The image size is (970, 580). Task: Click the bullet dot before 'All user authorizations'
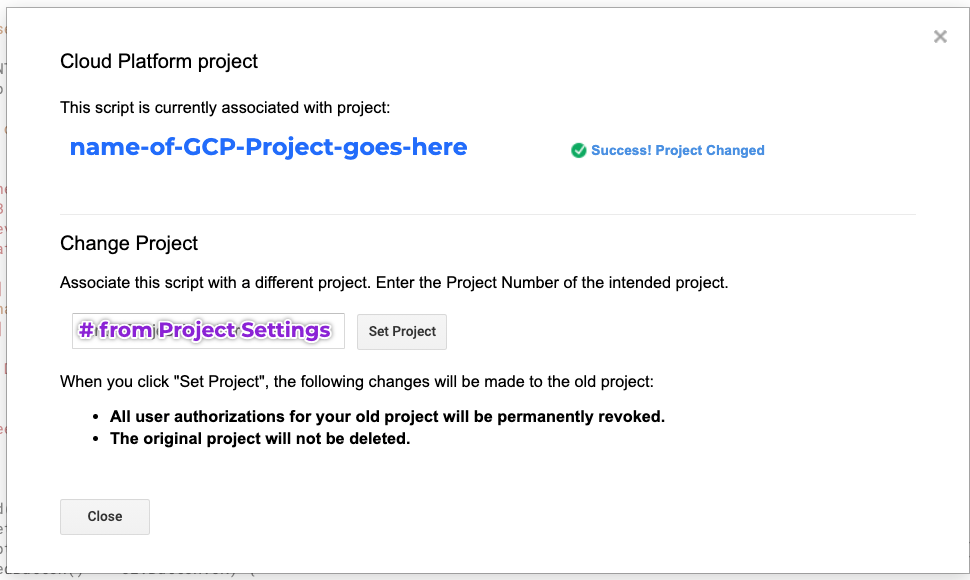click(x=95, y=417)
